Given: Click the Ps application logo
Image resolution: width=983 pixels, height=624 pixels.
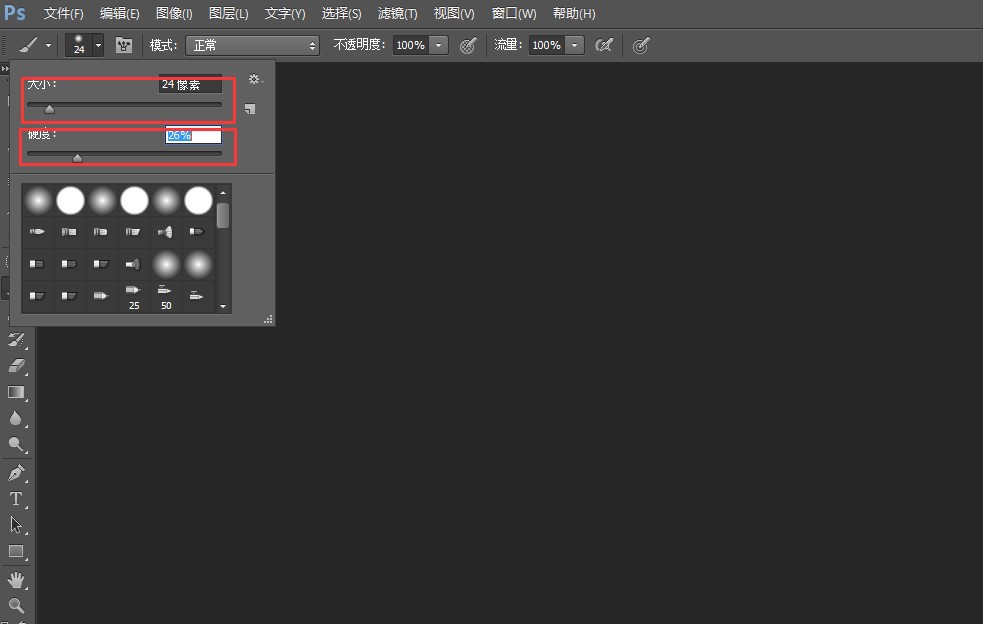Looking at the screenshot, I should (x=14, y=13).
